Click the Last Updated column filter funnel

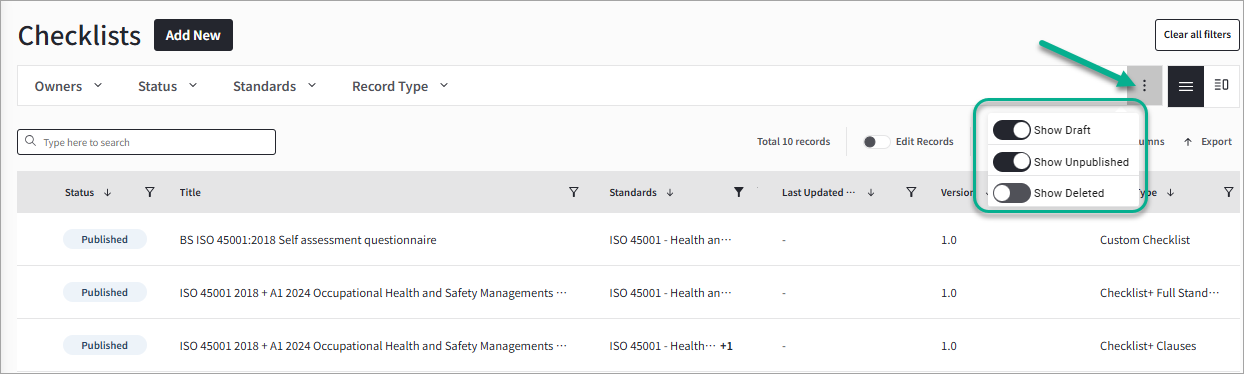point(911,192)
